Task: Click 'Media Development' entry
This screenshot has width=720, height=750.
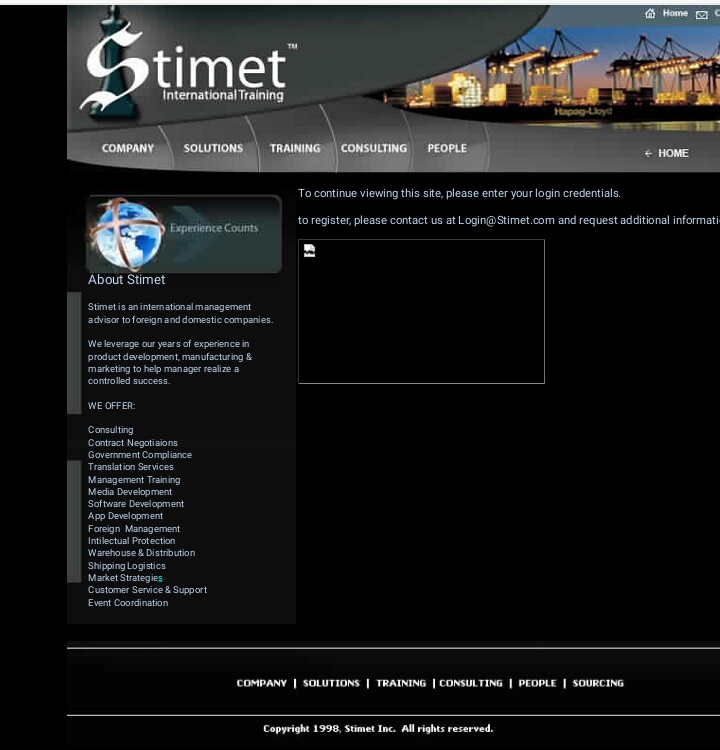Action: tap(130, 492)
